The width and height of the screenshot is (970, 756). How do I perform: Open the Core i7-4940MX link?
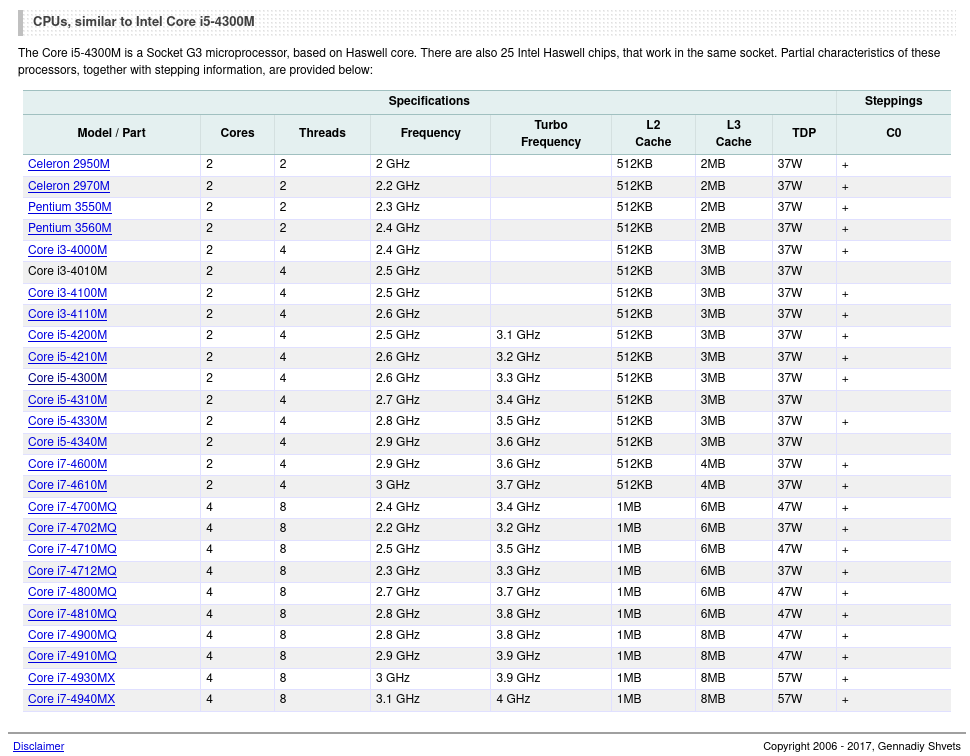[72, 699]
